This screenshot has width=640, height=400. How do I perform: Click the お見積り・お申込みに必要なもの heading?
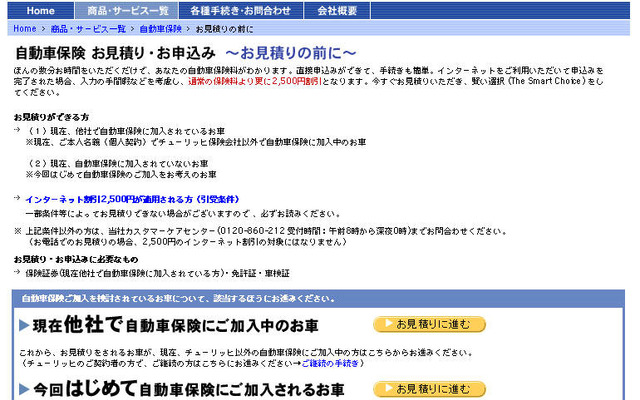76,260
